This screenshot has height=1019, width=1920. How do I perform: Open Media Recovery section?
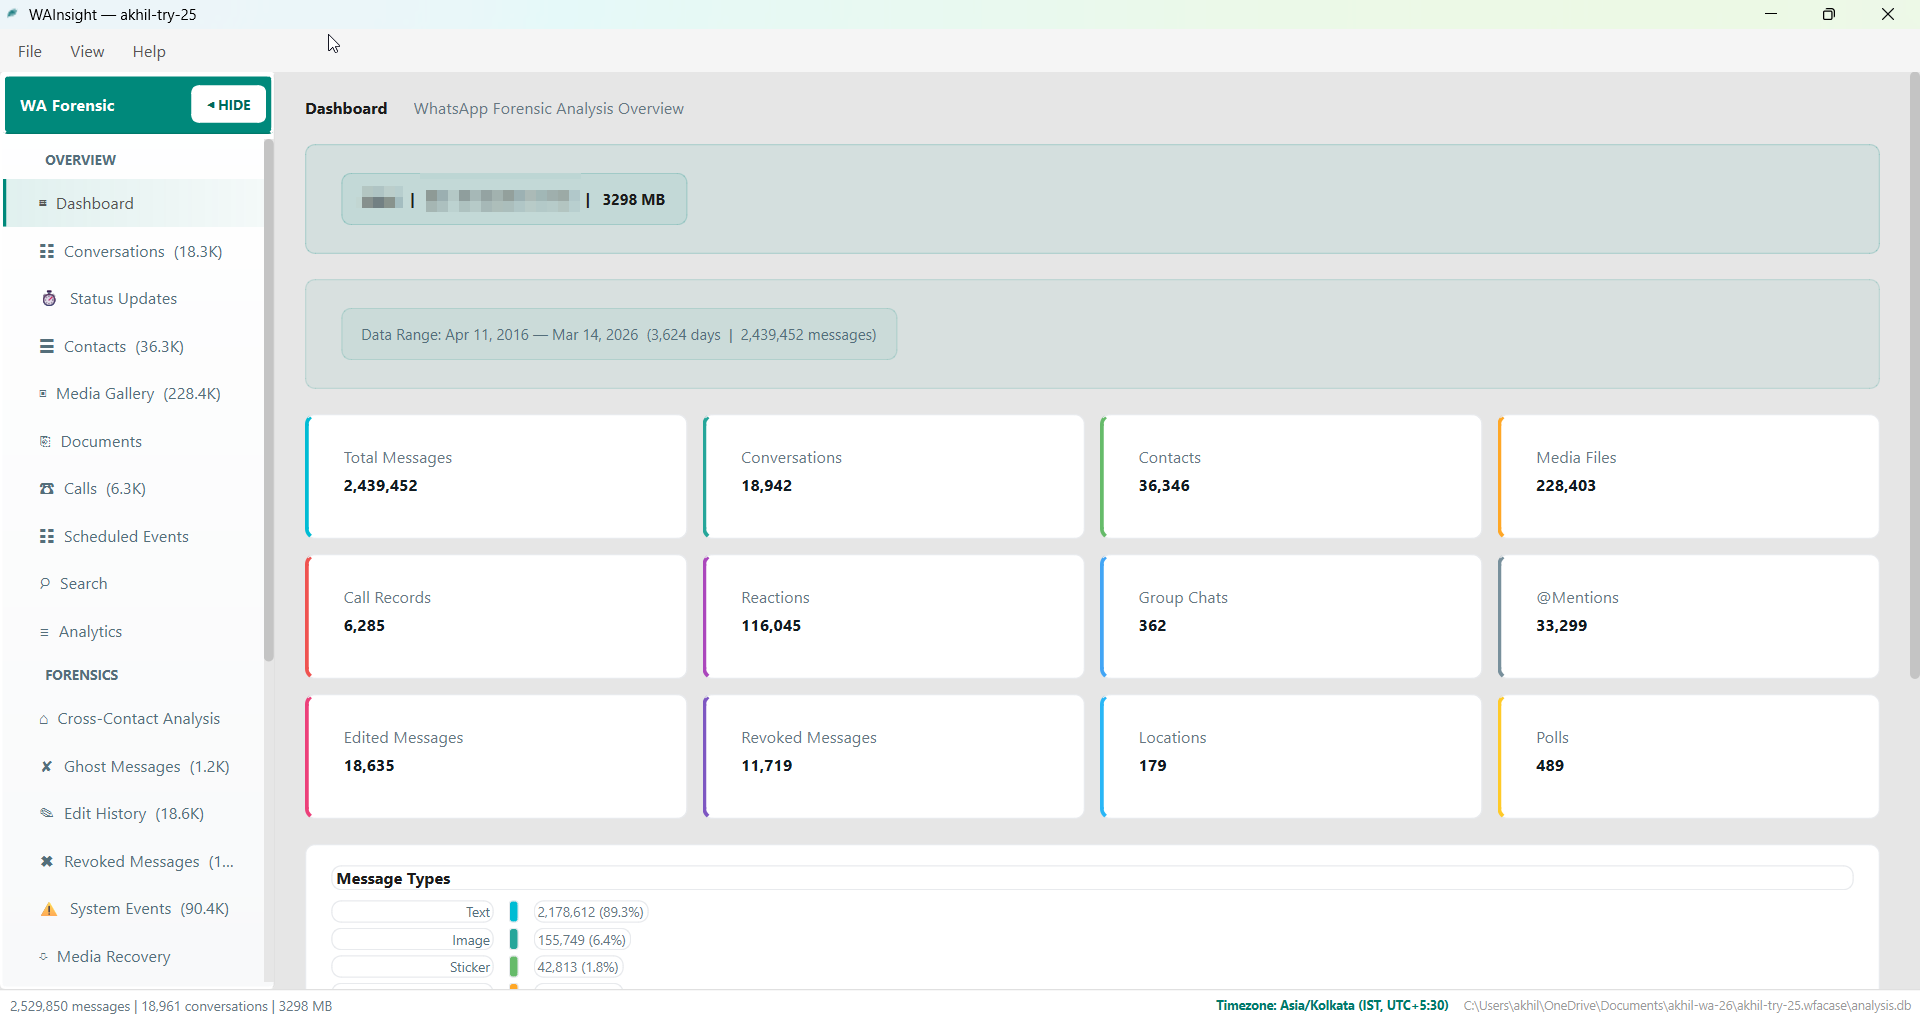tap(134, 957)
